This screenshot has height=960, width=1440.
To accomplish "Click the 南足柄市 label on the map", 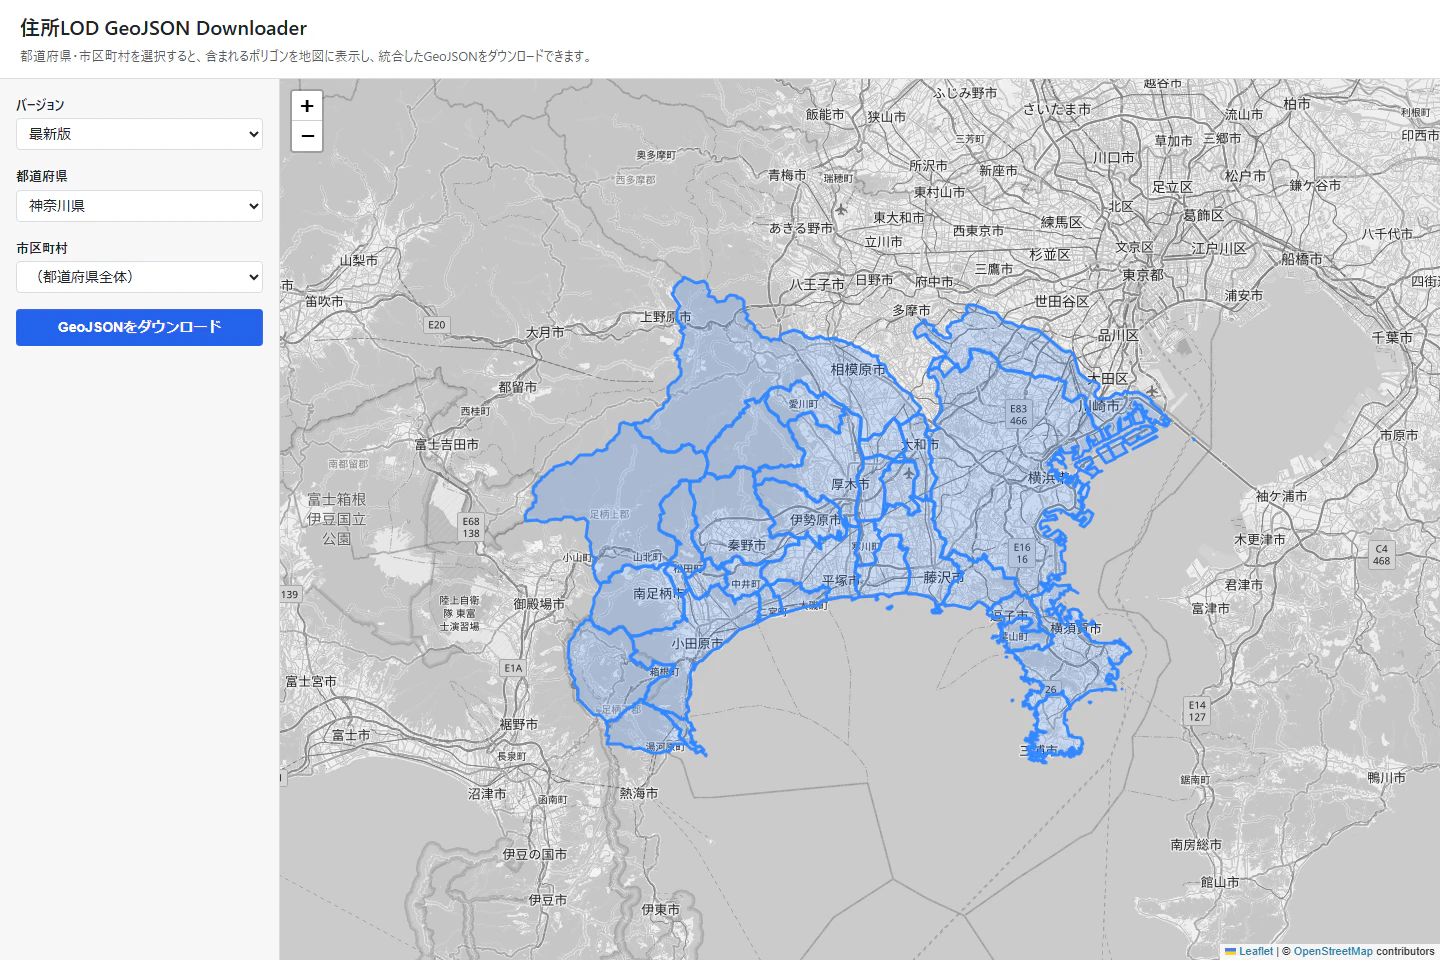I will (x=659, y=594).
